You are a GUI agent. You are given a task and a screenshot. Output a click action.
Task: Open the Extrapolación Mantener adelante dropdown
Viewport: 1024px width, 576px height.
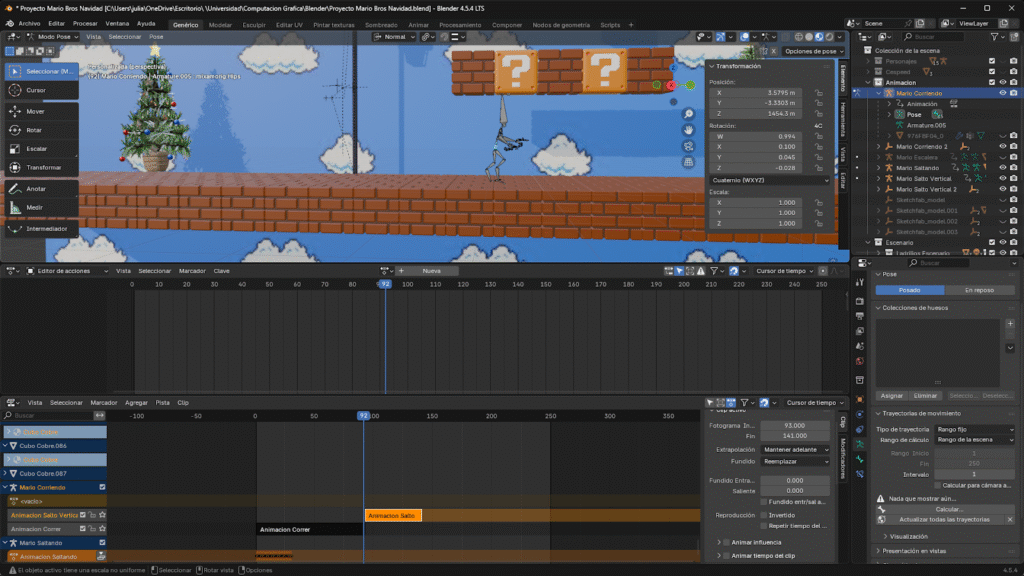coord(795,450)
